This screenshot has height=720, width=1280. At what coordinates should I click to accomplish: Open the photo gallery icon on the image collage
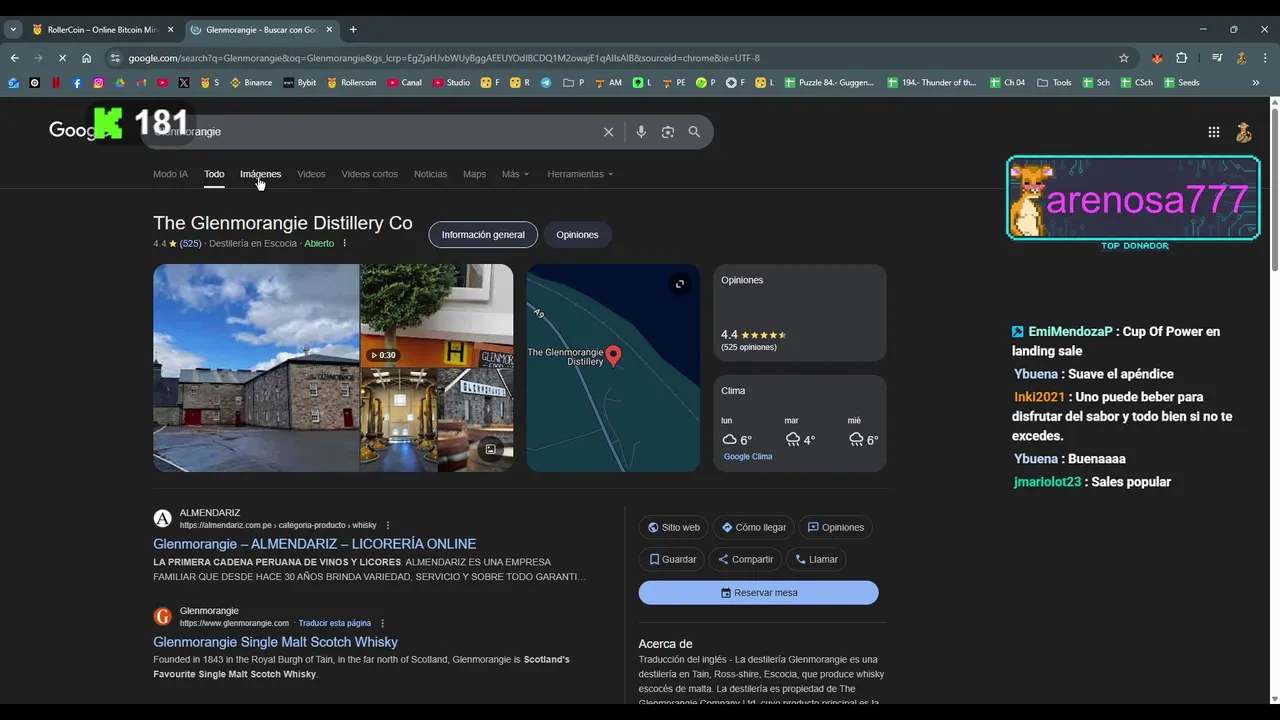click(x=490, y=449)
